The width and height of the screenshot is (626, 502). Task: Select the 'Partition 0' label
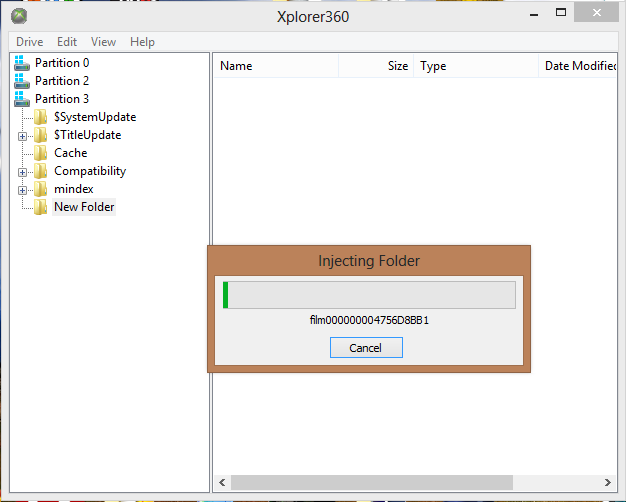click(x=62, y=63)
